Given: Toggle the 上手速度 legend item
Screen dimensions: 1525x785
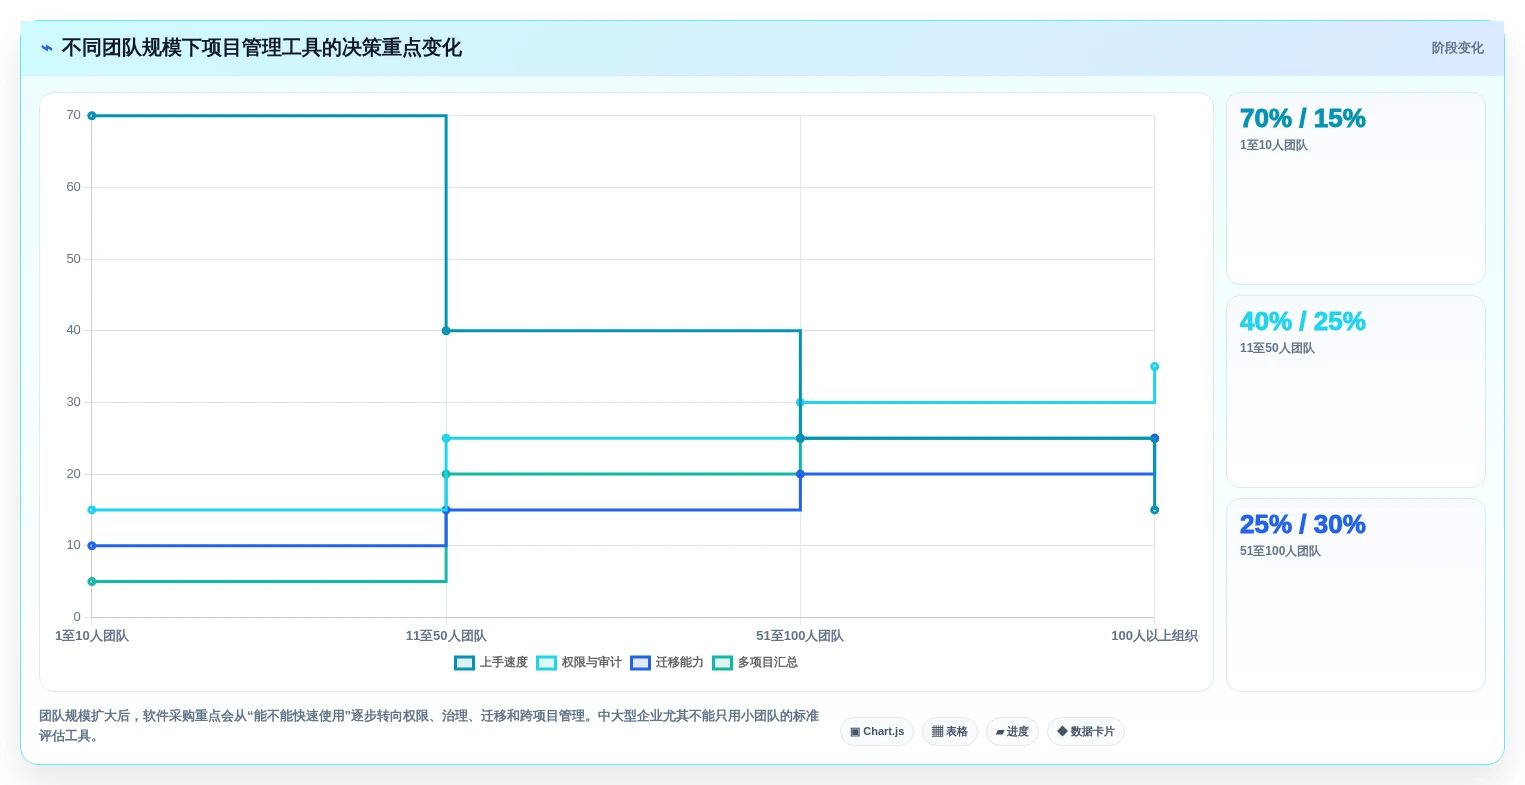Looking at the screenshot, I should point(491,662).
